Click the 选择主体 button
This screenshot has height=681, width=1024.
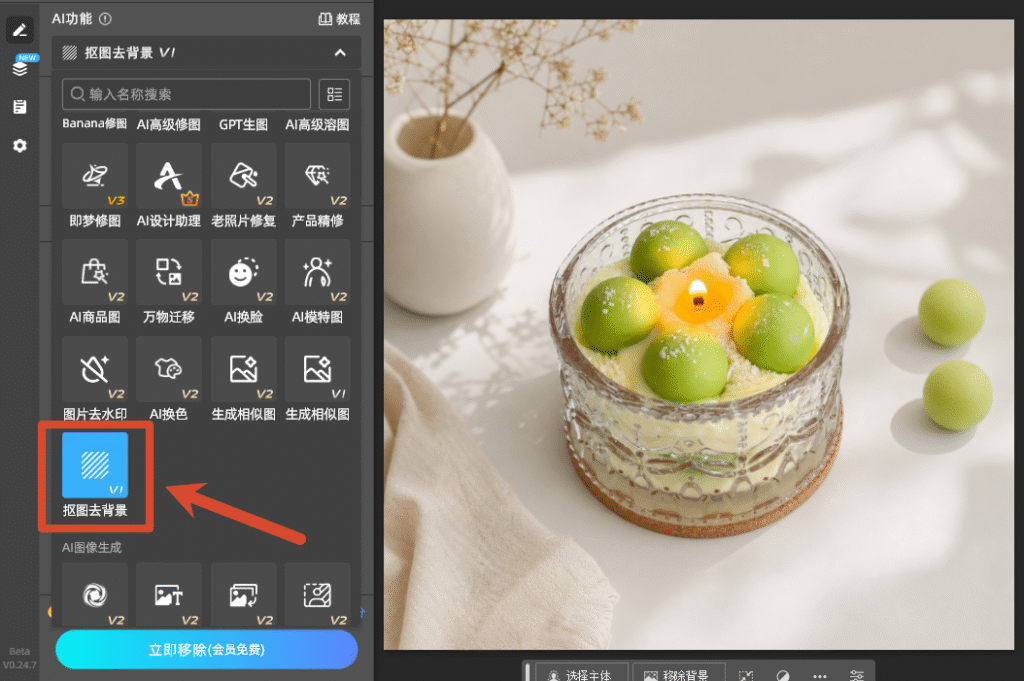pyautogui.click(x=581, y=673)
